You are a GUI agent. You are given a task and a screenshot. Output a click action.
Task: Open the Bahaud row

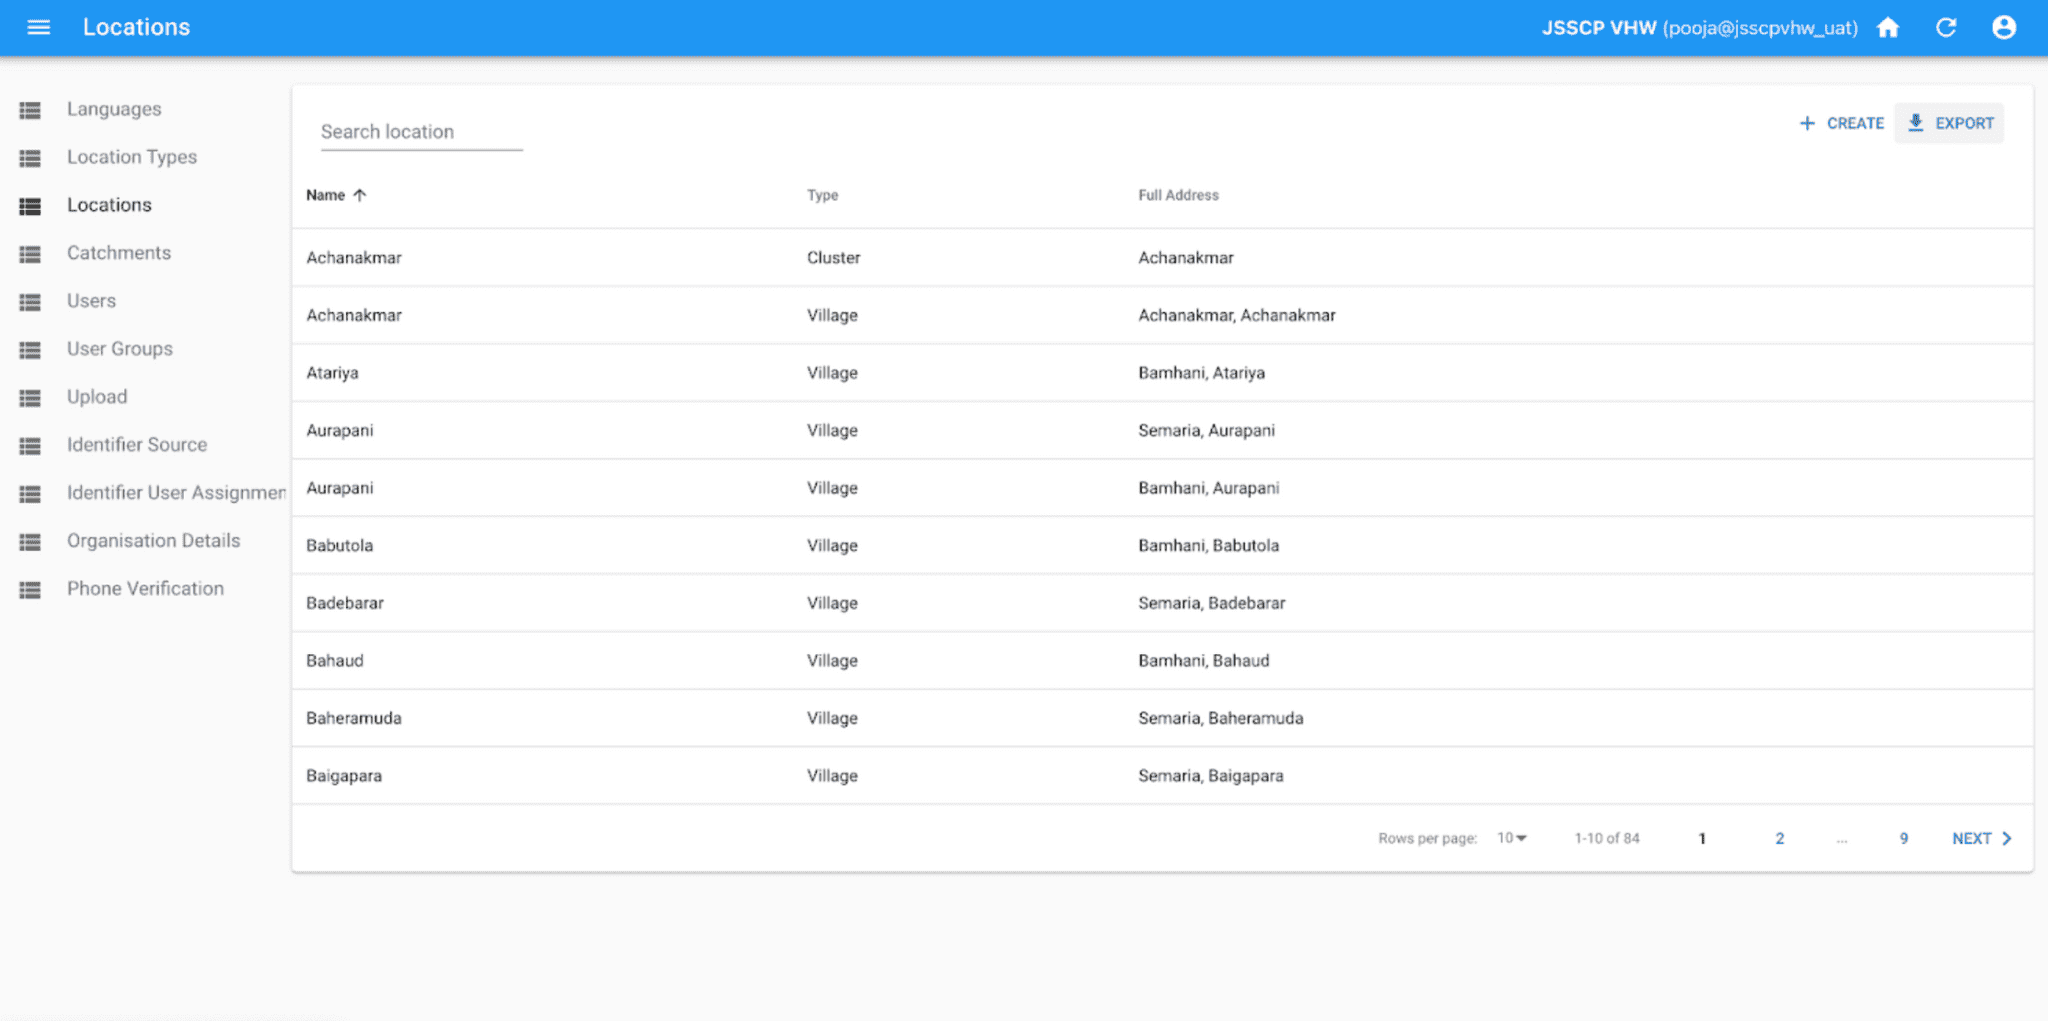pyautogui.click(x=1162, y=660)
